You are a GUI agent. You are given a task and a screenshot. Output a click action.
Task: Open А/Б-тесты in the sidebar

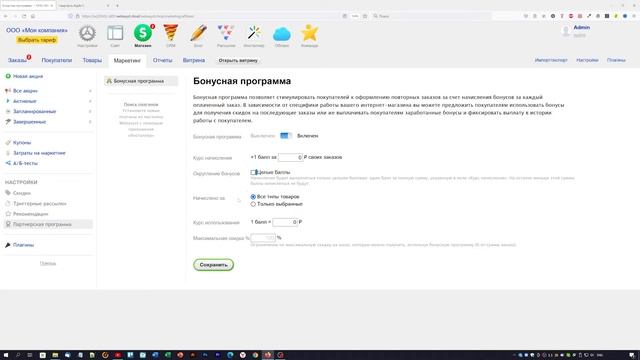tap(25, 163)
